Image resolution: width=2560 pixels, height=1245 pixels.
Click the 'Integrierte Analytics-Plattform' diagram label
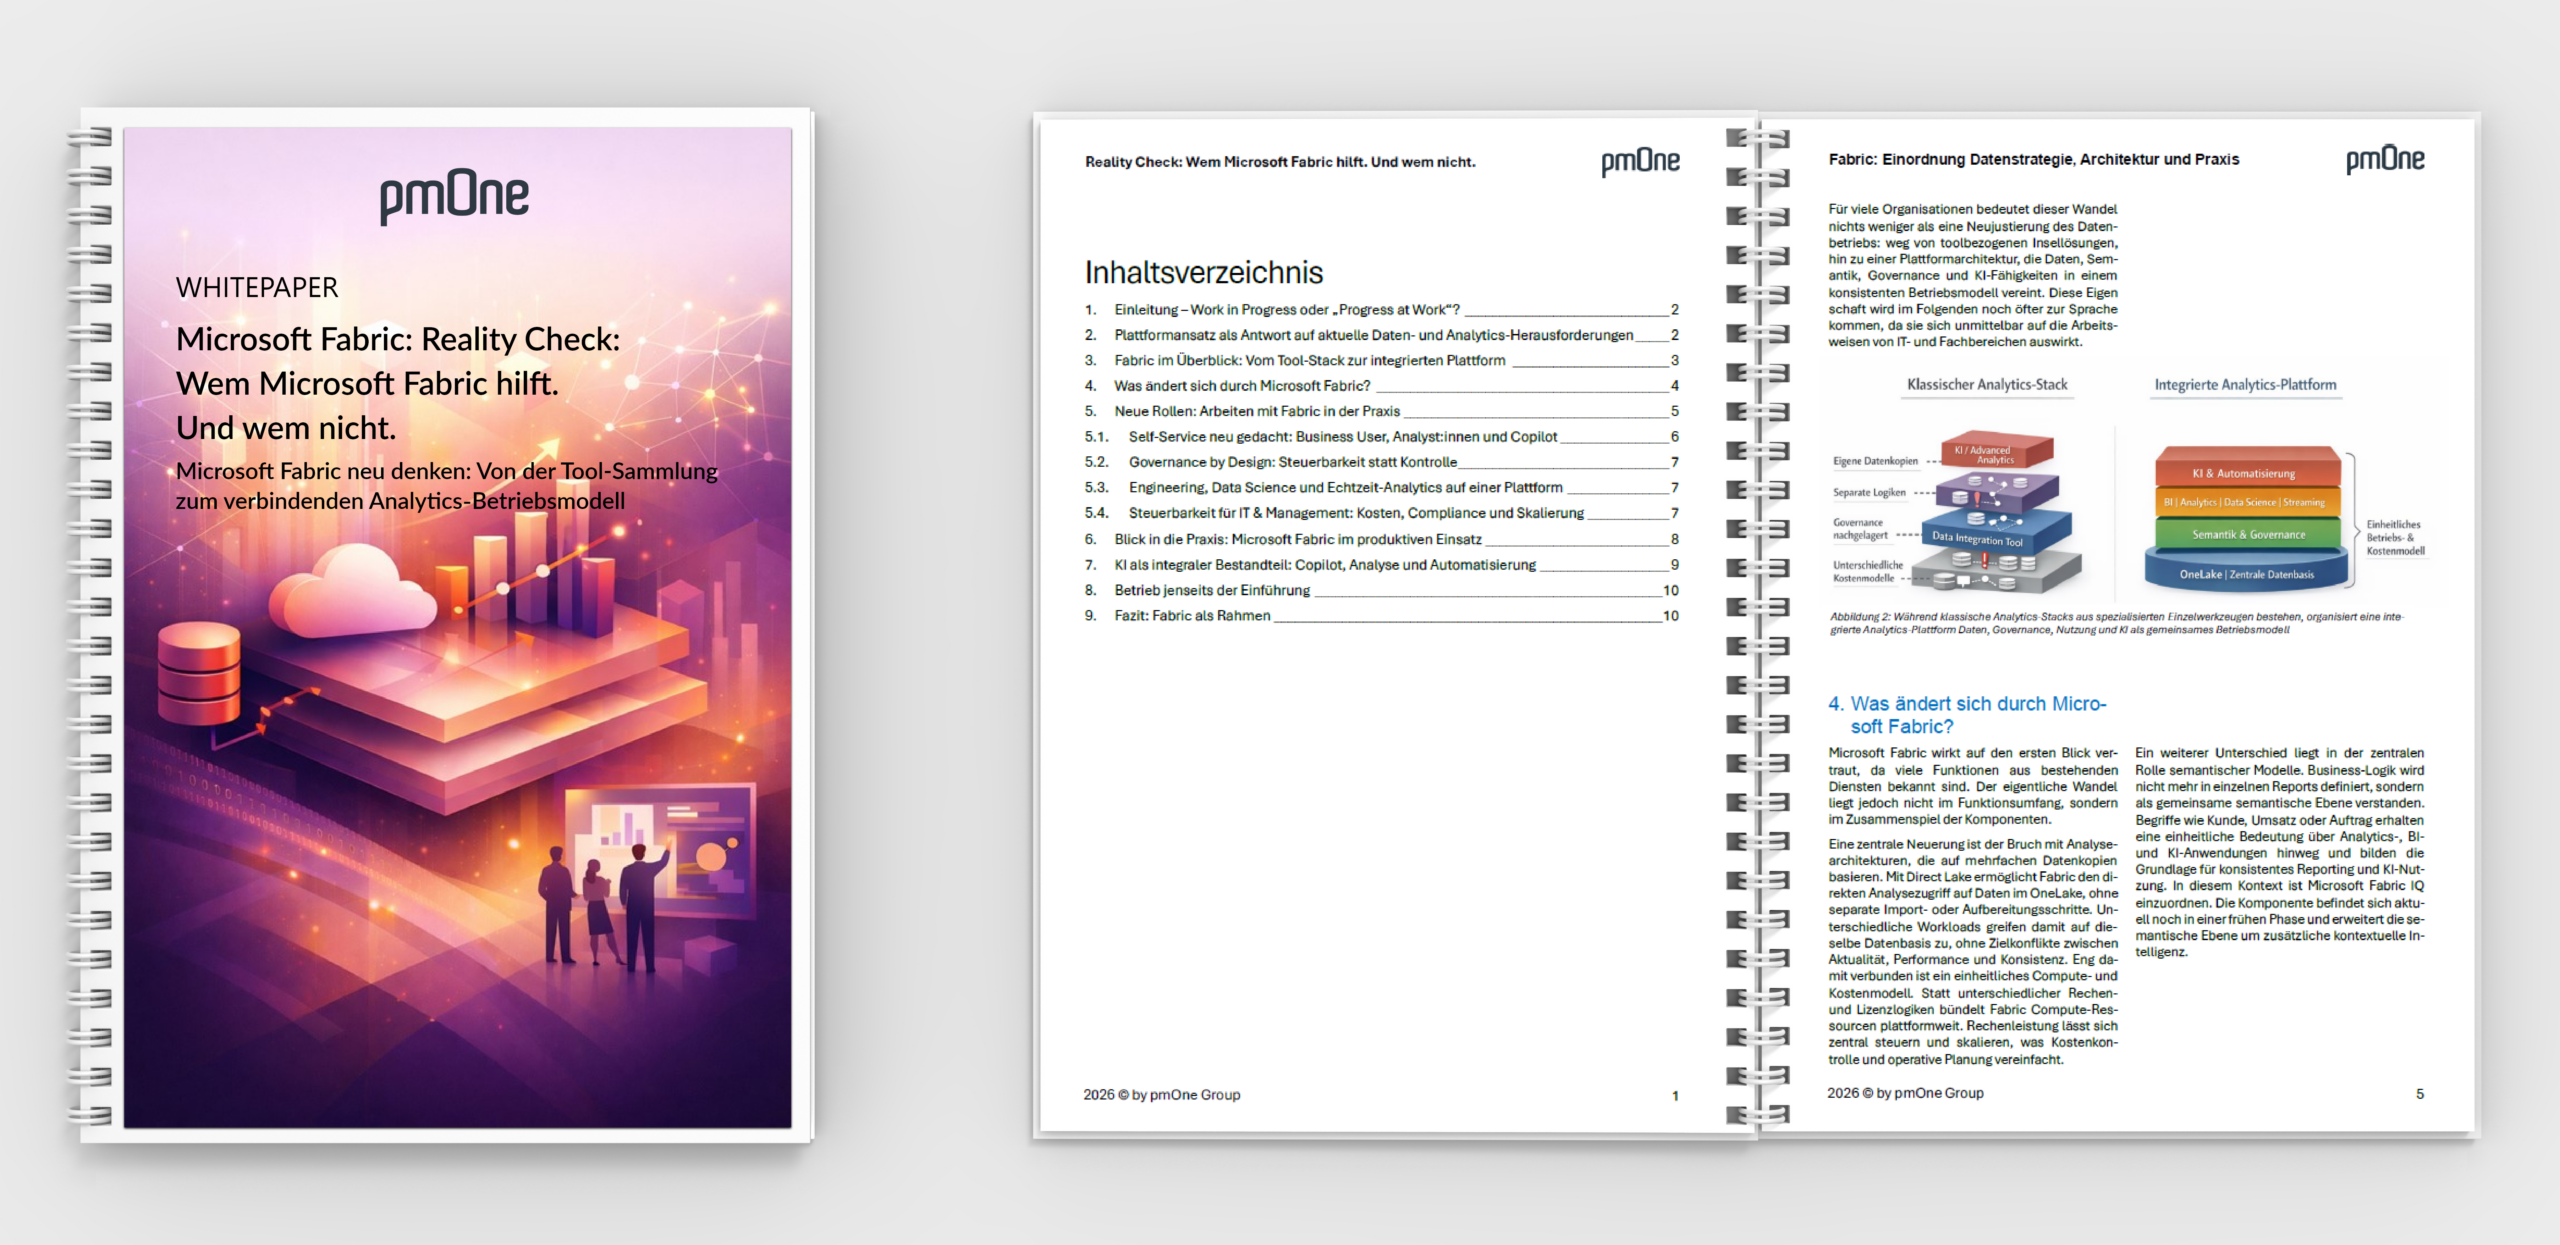2245,385
